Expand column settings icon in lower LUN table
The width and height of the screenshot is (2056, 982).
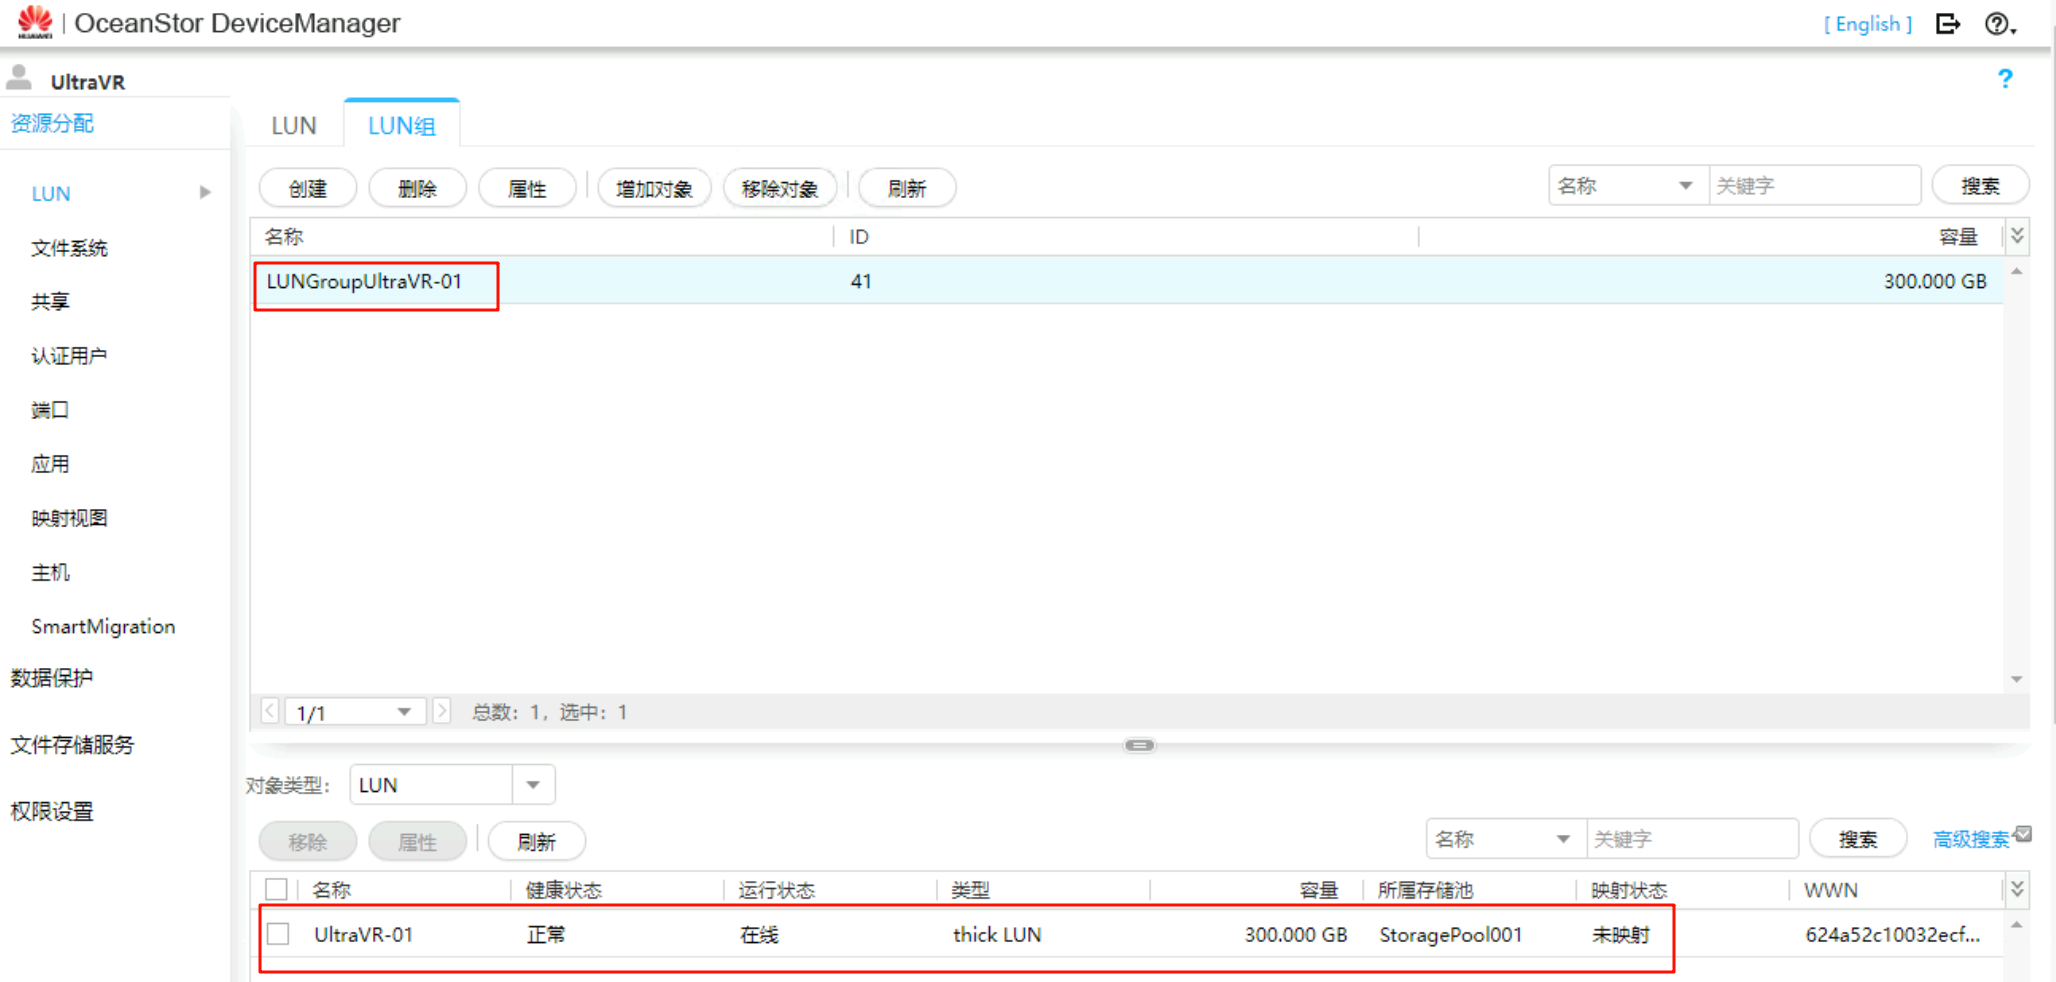tap(2017, 889)
